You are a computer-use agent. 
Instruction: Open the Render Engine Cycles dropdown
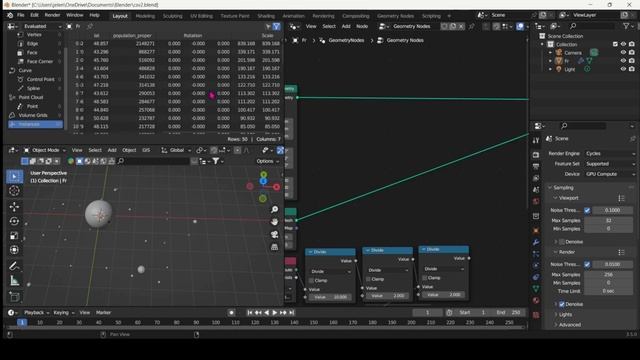pyautogui.click(x=610, y=153)
